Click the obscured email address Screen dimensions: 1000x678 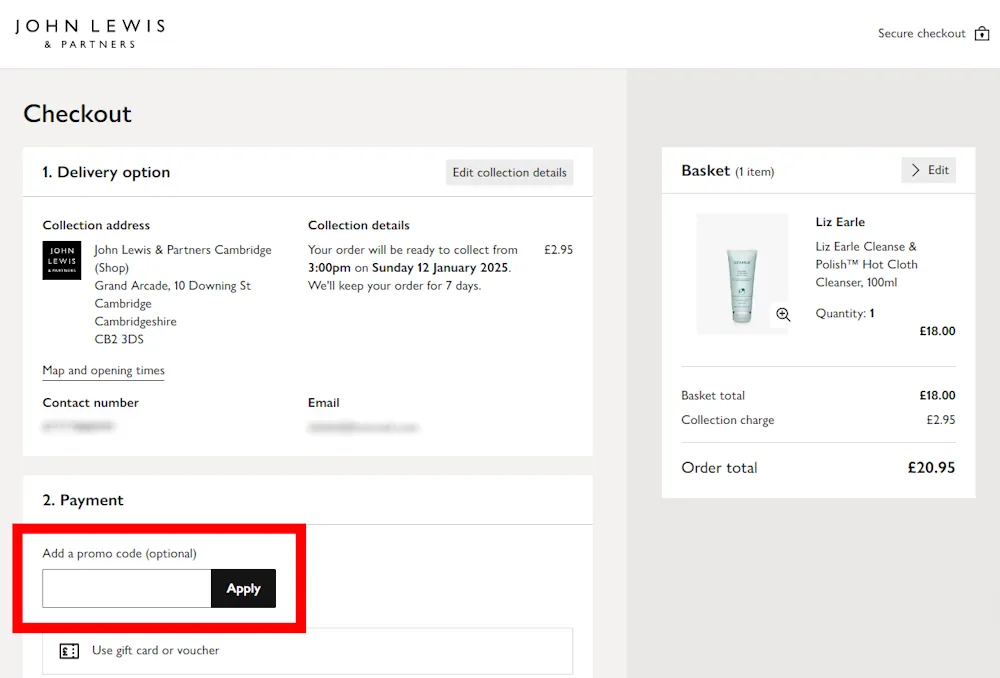[x=360, y=425]
